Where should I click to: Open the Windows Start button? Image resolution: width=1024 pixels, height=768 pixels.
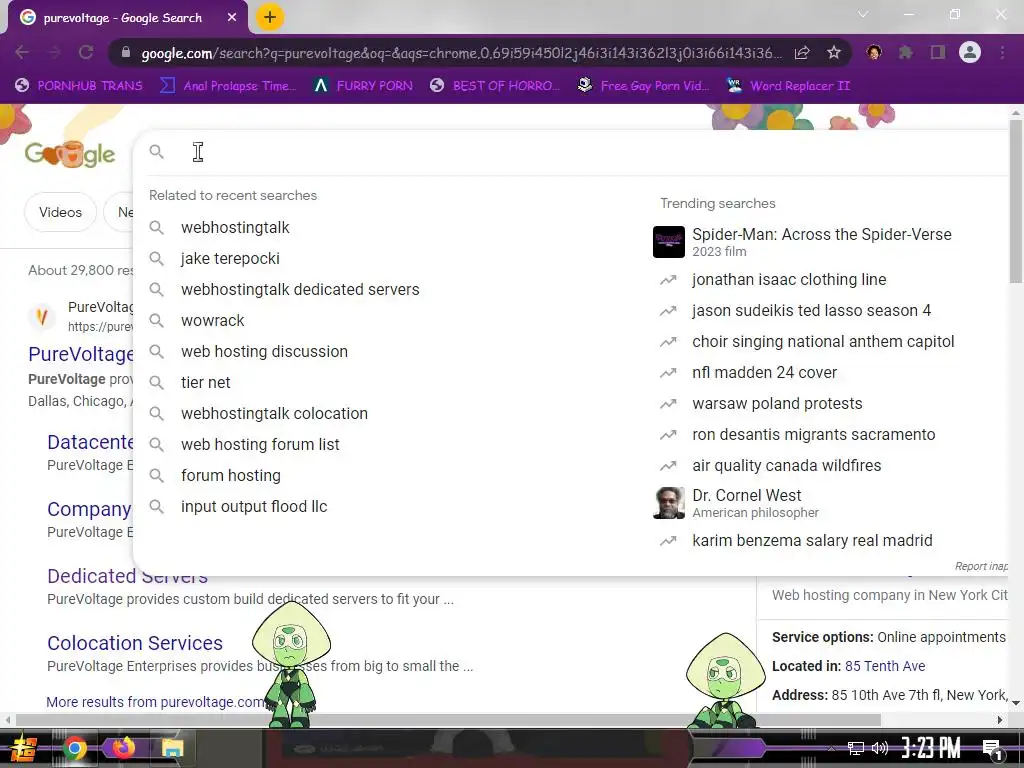(x=22, y=748)
